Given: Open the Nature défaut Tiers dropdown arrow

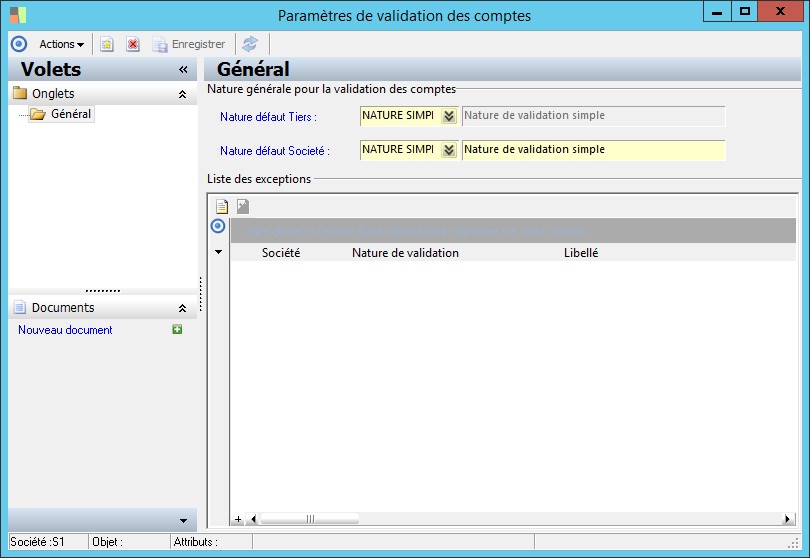Looking at the screenshot, I should (x=449, y=116).
